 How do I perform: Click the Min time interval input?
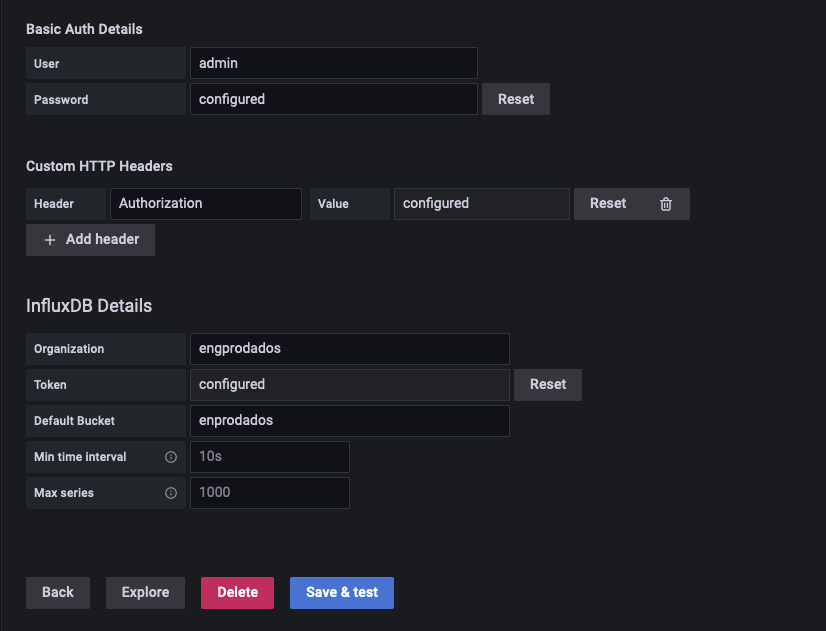[270, 457]
